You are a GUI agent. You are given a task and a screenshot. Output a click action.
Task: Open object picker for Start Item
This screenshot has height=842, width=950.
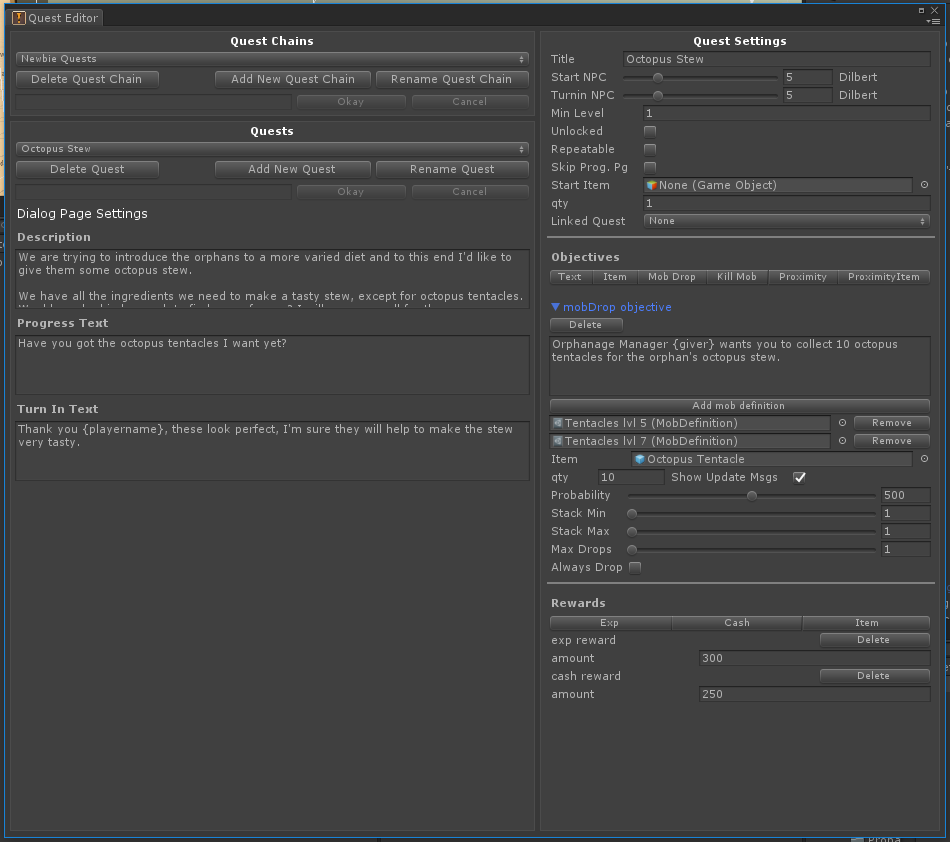tap(924, 185)
